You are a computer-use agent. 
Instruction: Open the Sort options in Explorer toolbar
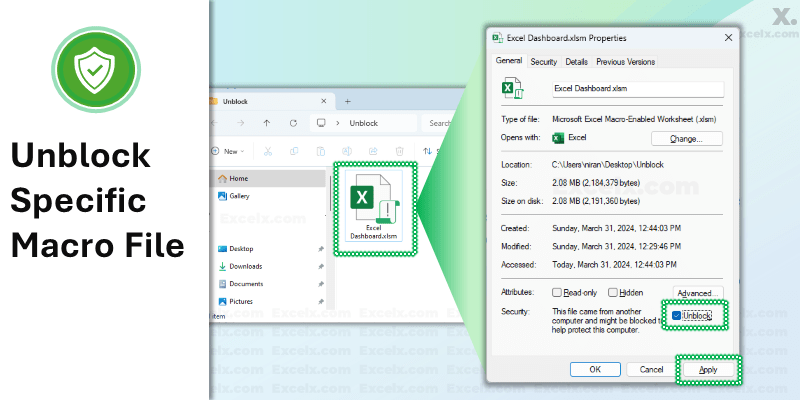[432, 151]
